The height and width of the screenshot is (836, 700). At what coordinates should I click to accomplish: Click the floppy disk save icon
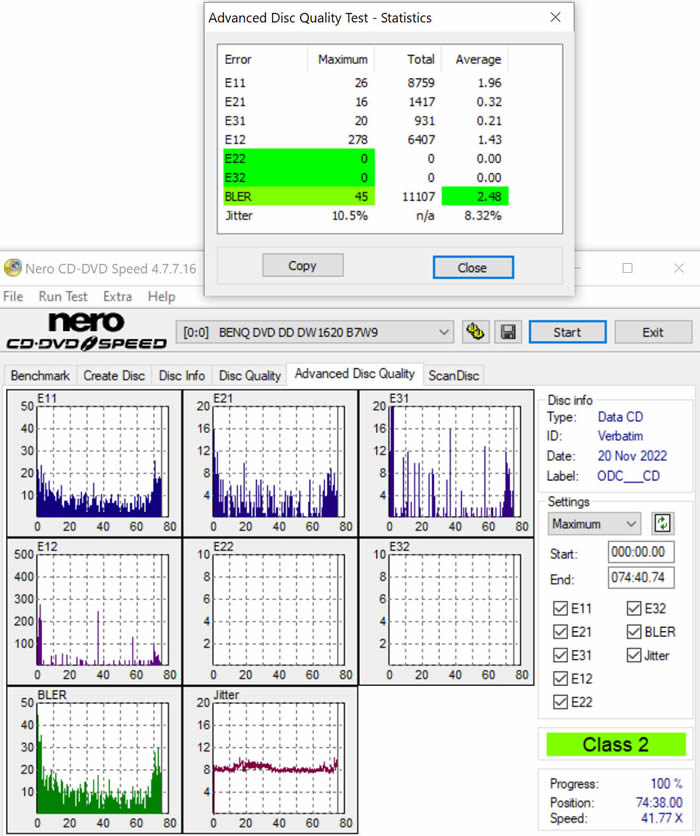508,332
